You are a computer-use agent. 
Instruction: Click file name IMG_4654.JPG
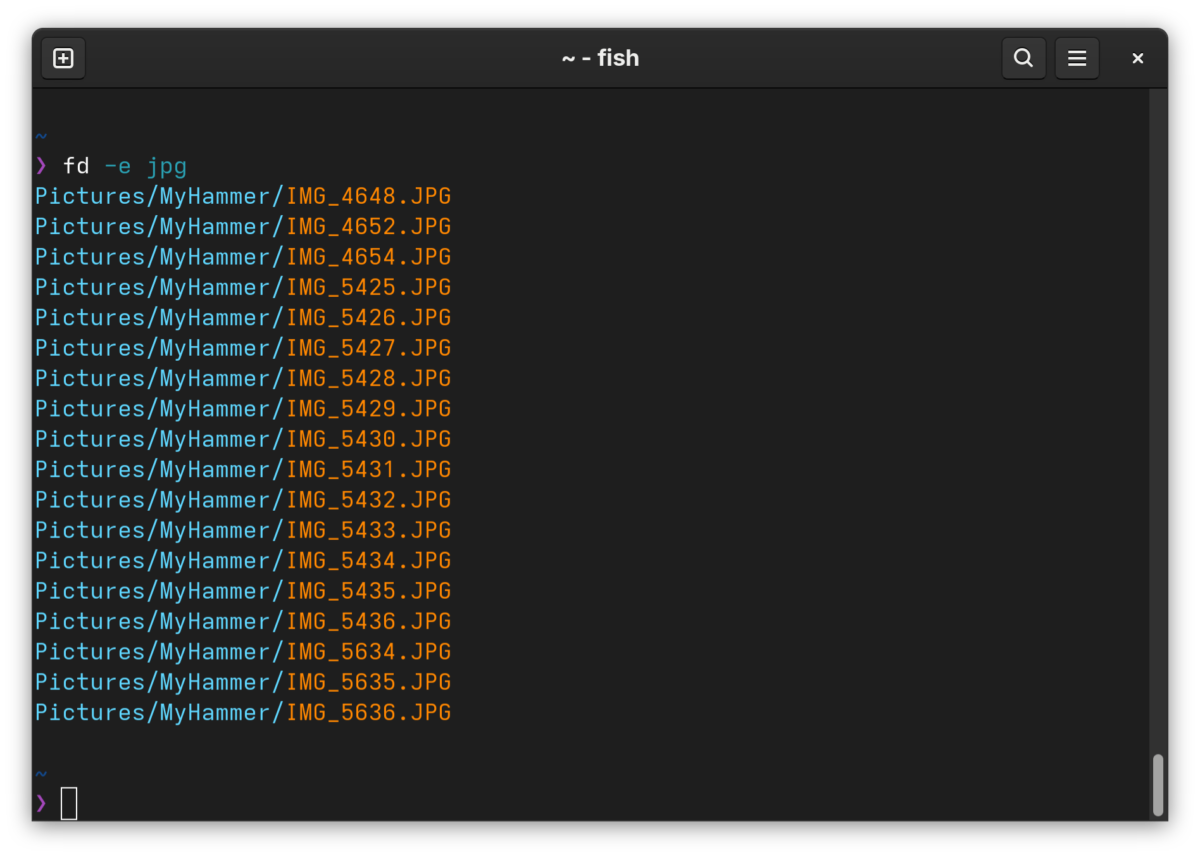click(x=369, y=257)
